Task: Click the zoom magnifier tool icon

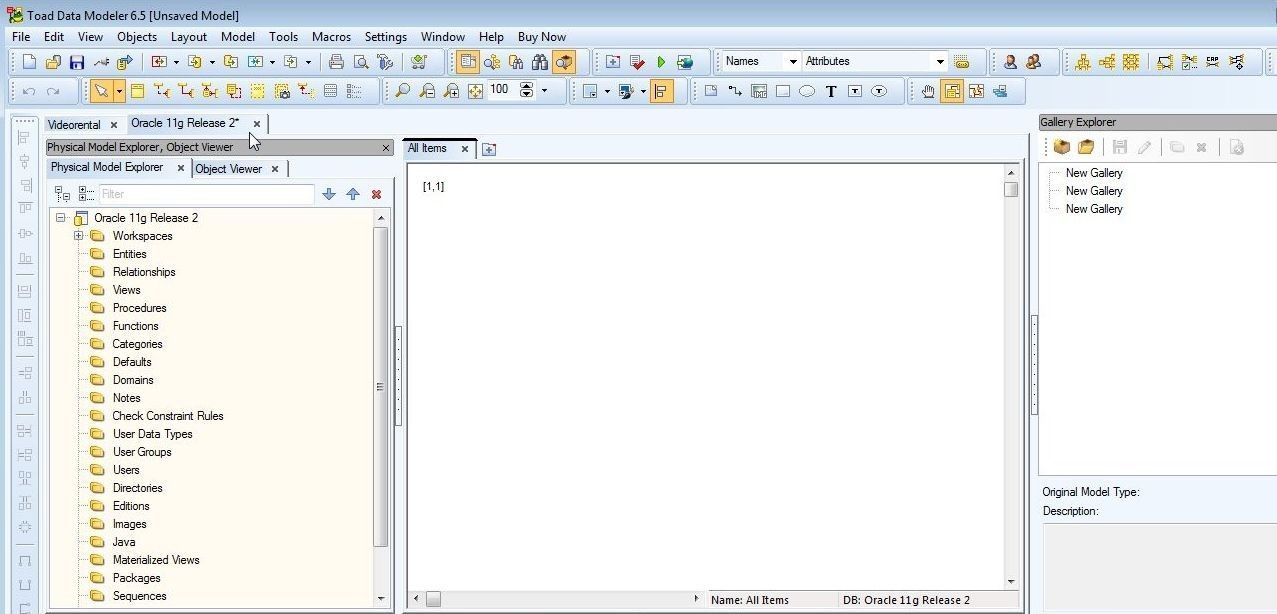Action: (402, 91)
